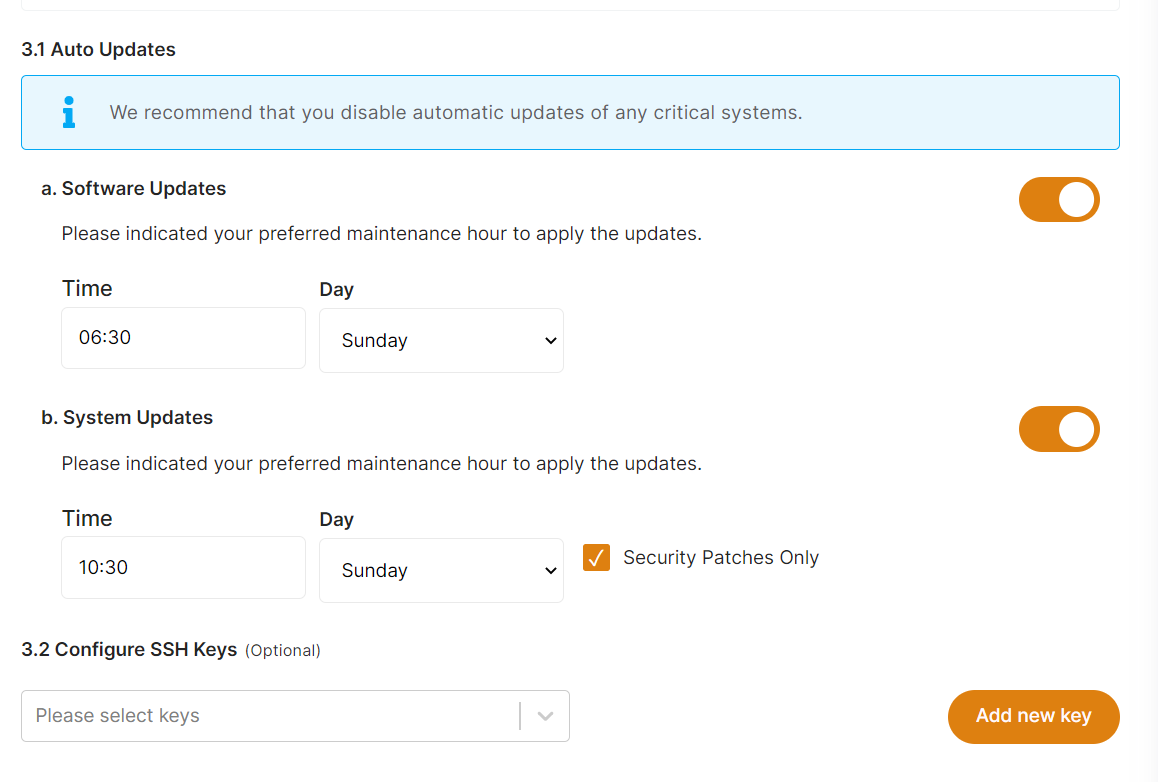Click the Day label under Software Updates
Screen dimensions: 1158x782
(336, 290)
